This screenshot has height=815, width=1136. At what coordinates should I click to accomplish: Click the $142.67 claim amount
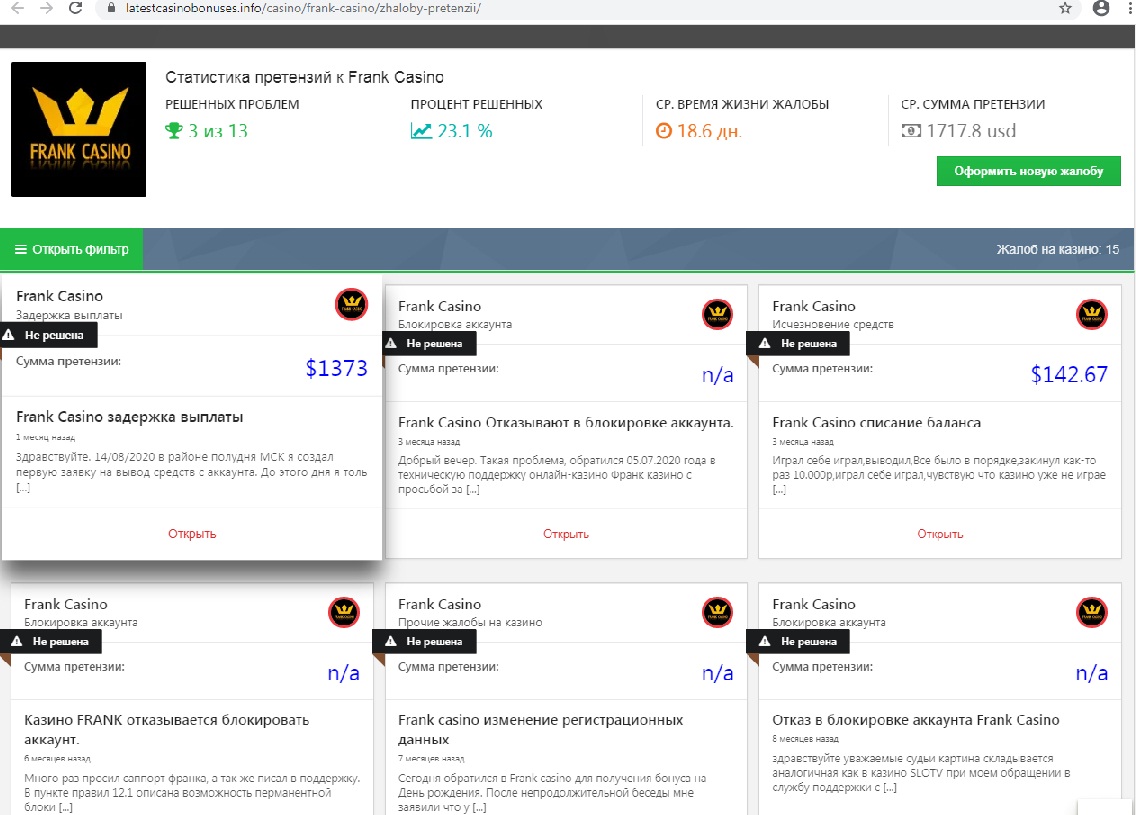tap(1069, 375)
